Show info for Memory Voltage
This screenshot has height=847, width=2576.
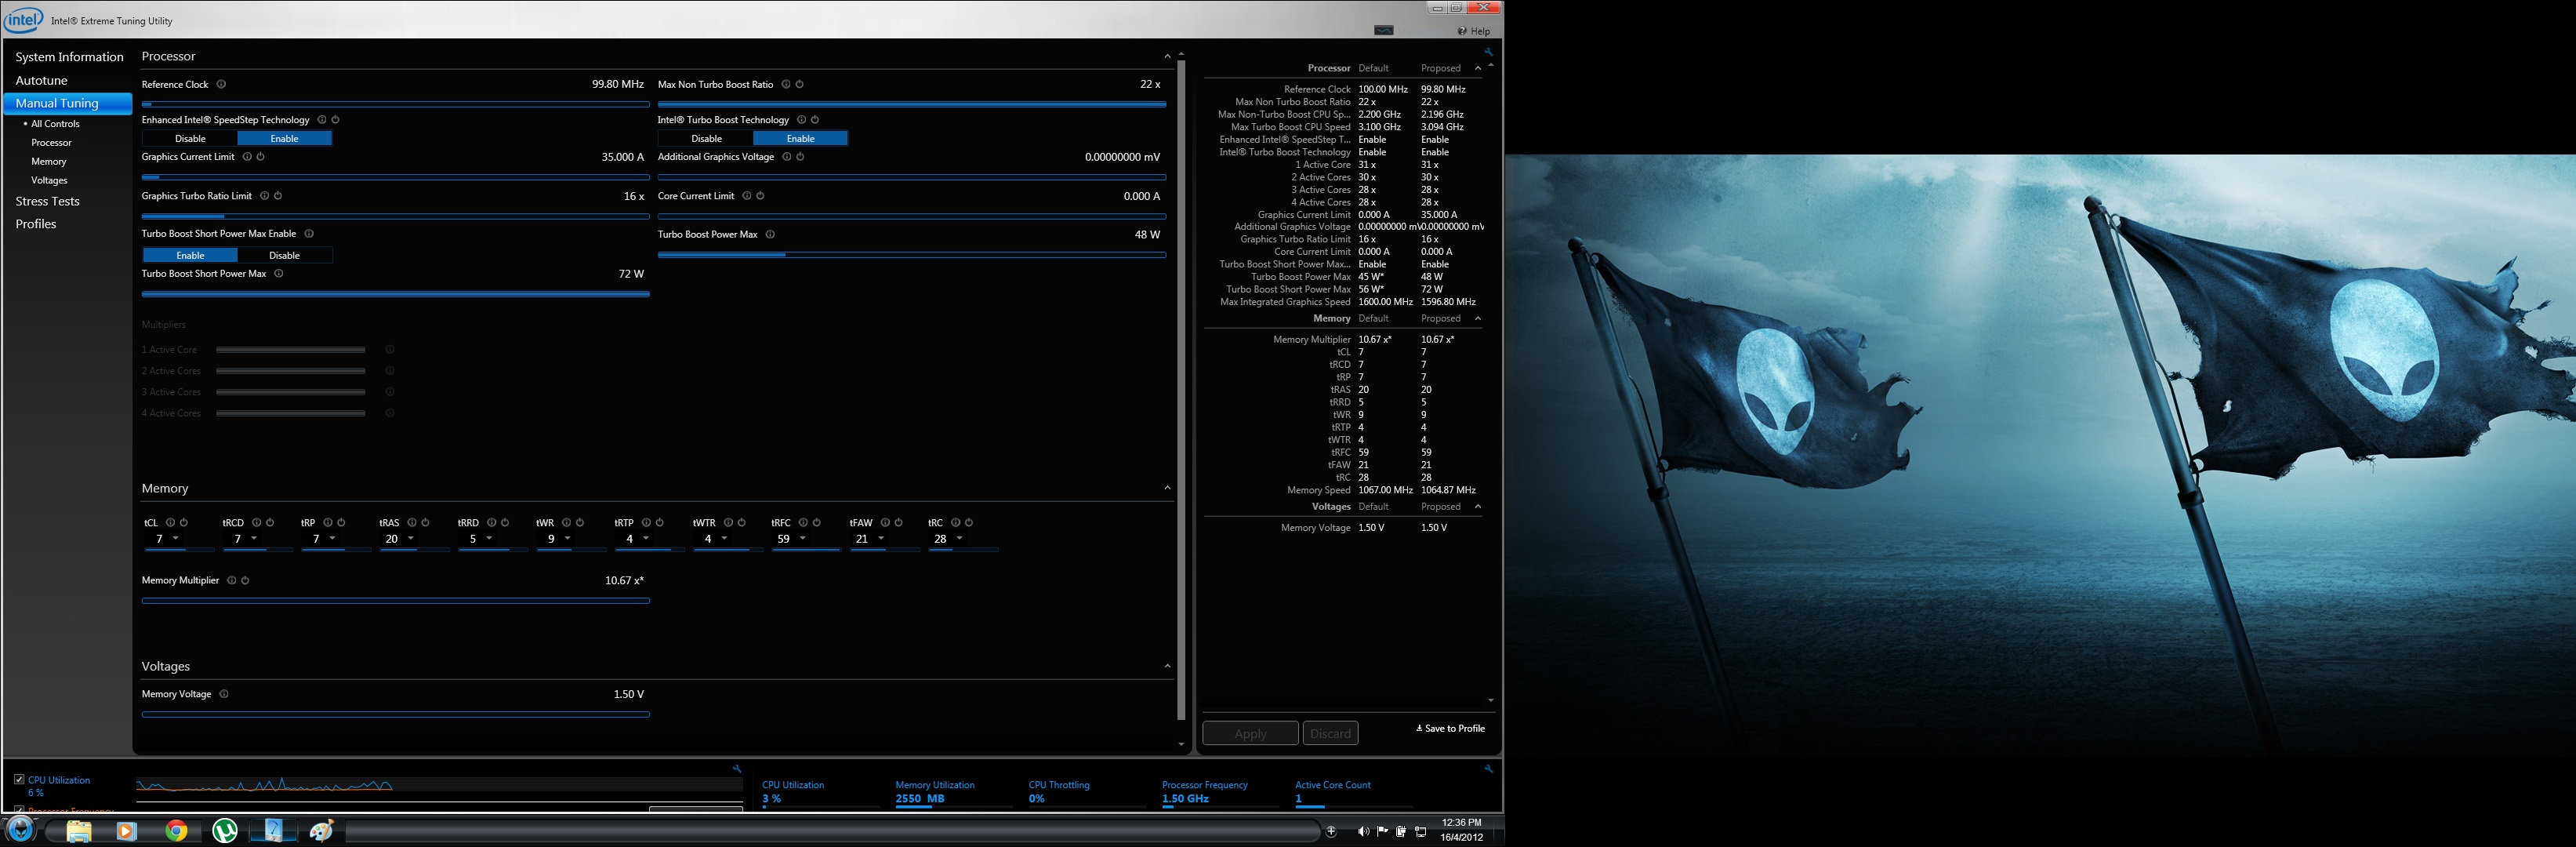click(224, 694)
